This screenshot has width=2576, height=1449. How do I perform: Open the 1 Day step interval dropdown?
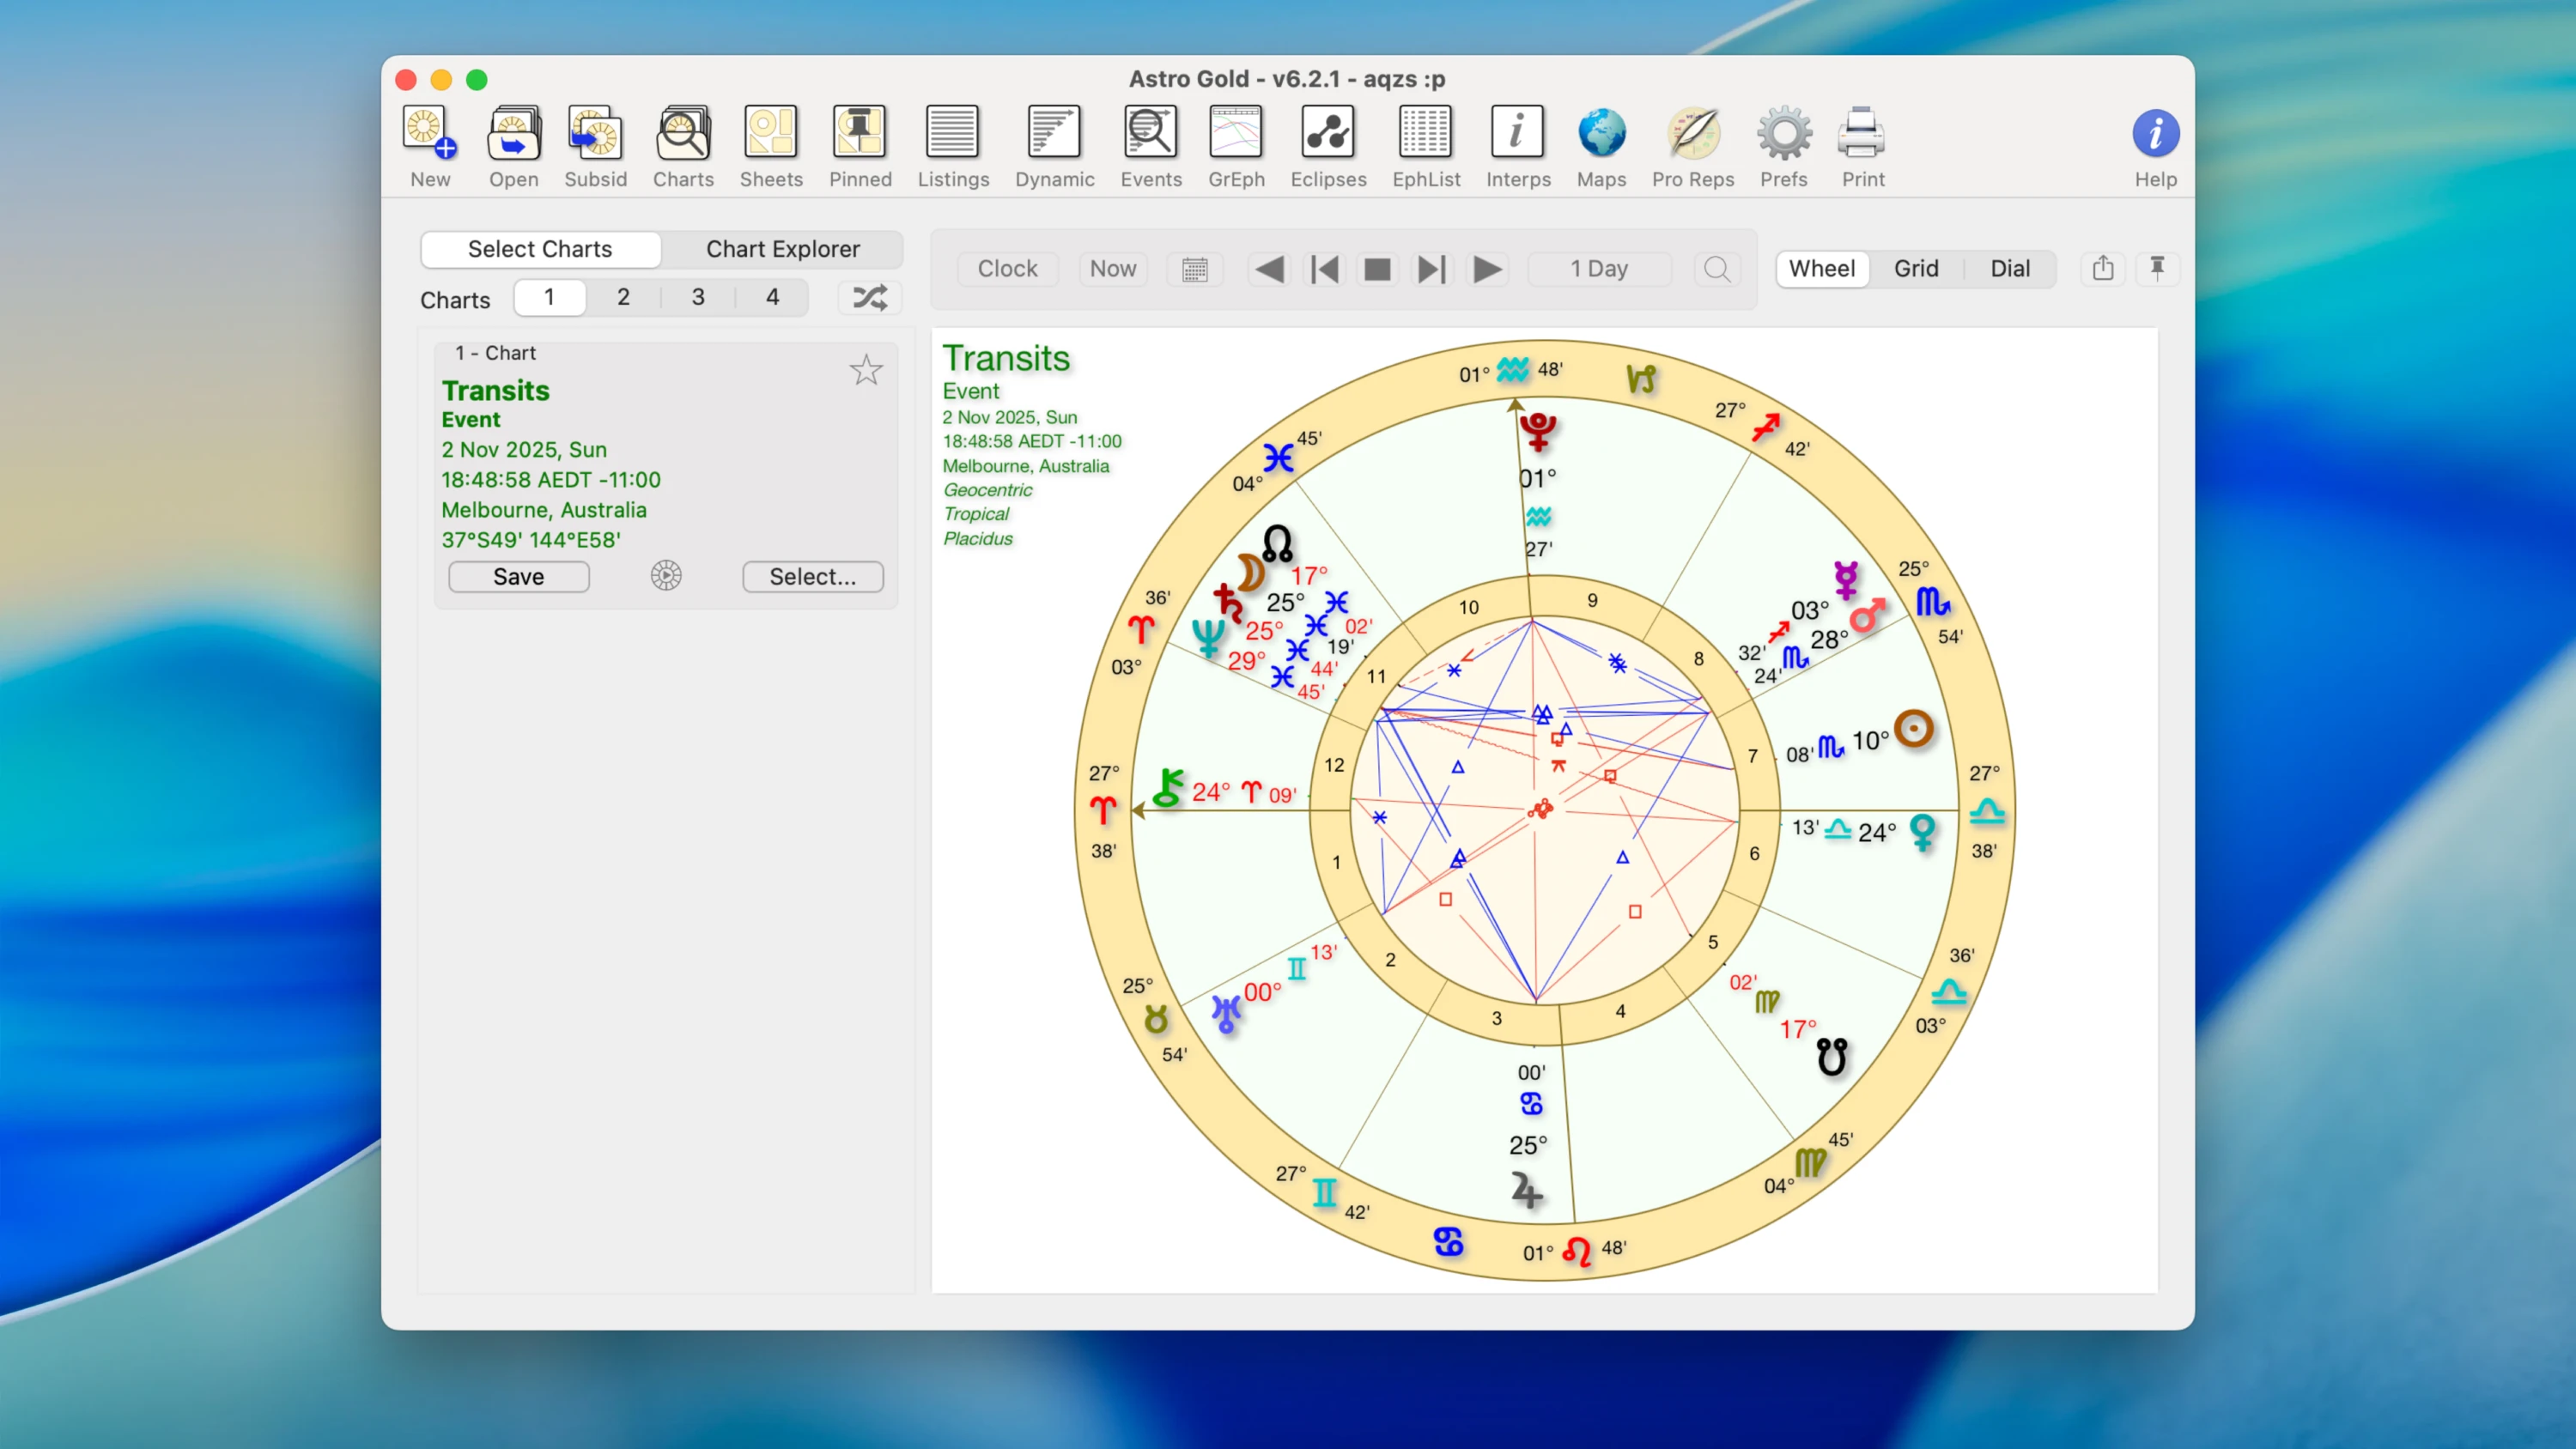(x=1598, y=268)
